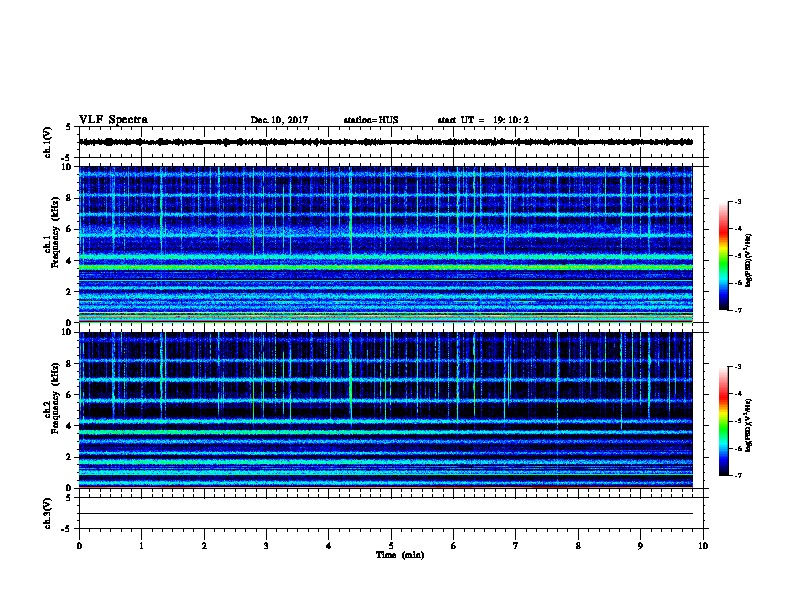The width and height of the screenshot is (792, 612).
Task: Click the "ch.1(V)" axis label
Action: coord(48,142)
